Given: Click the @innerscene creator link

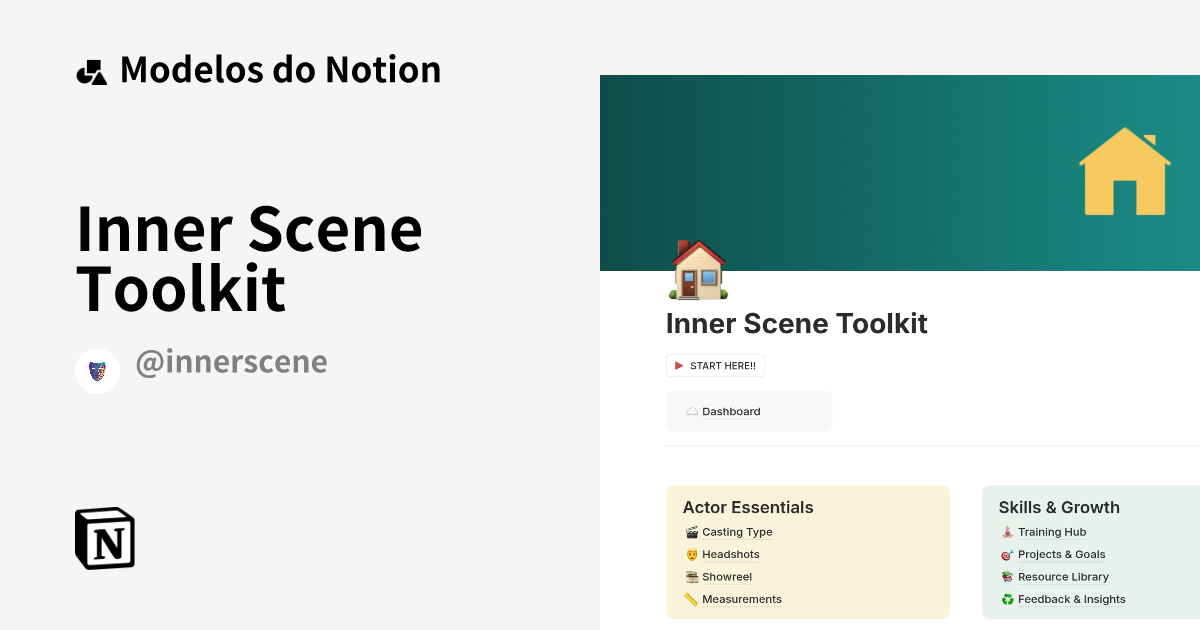Looking at the screenshot, I should pos(231,361).
